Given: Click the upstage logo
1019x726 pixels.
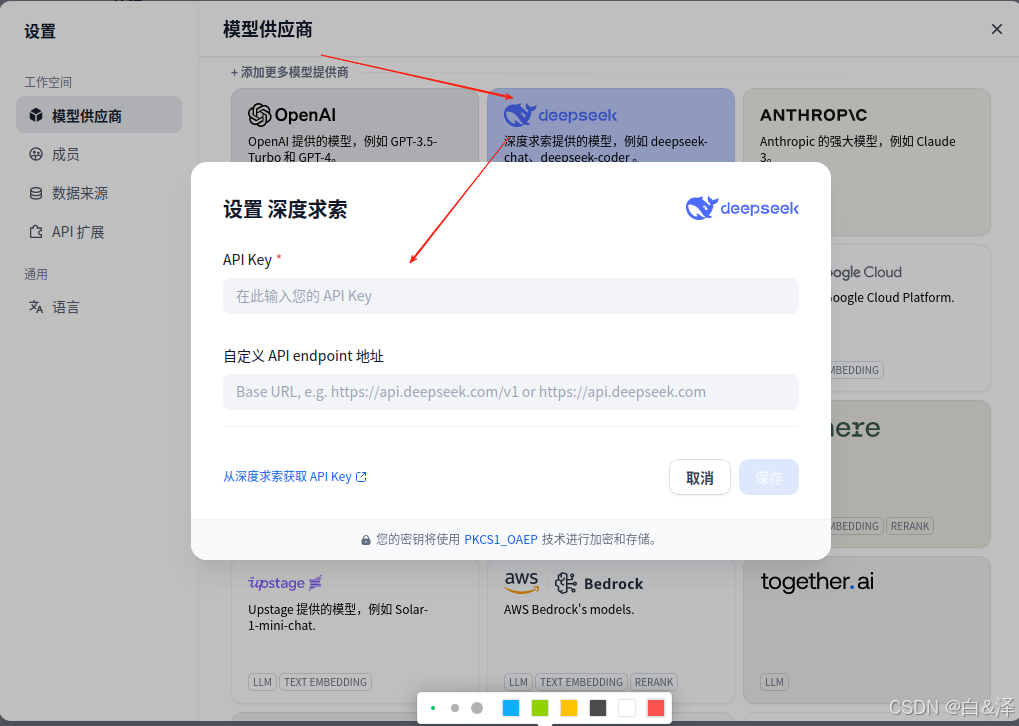Looking at the screenshot, I should 285,583.
